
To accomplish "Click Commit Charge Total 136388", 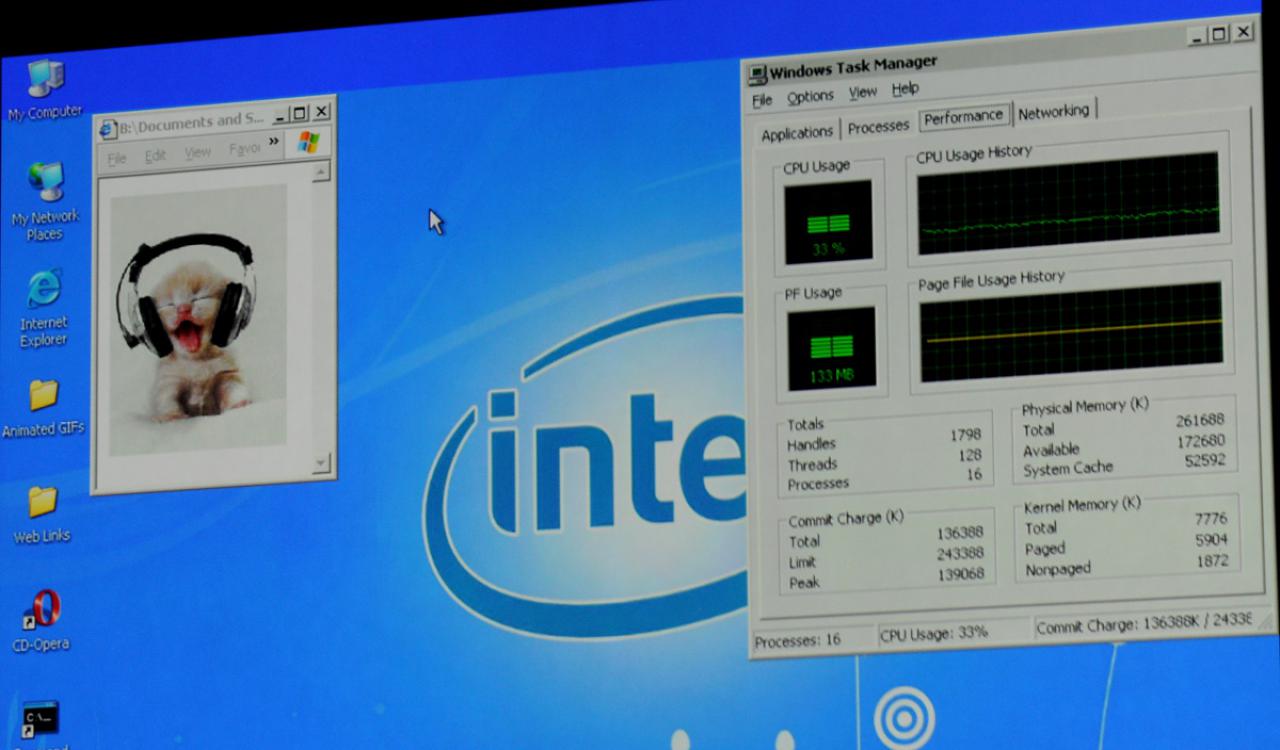I will pos(959,534).
